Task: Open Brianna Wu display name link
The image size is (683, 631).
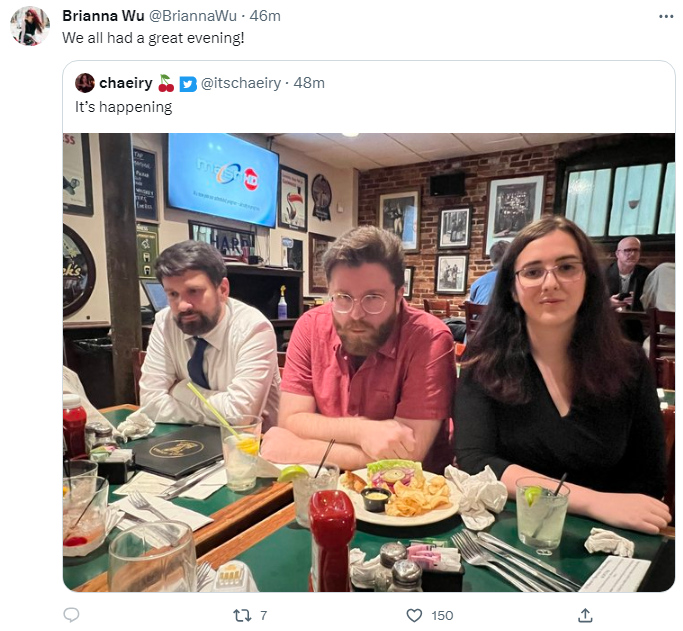Action: click(x=103, y=16)
